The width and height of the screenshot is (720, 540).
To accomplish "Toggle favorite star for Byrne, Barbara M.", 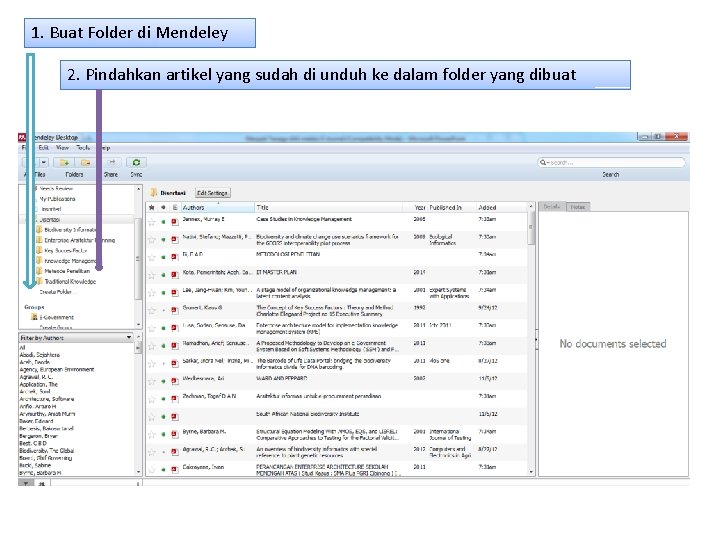I will [152, 435].
